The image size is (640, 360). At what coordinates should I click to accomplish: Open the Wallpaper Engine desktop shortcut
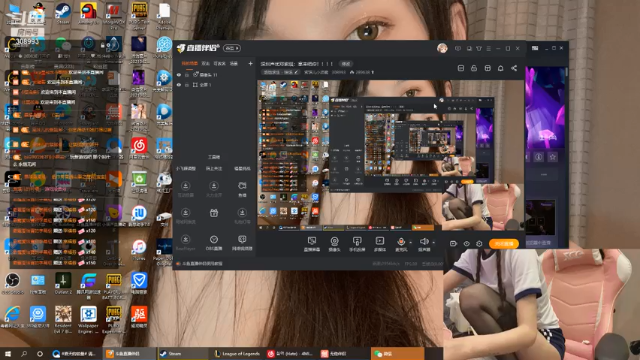[x=88, y=319]
